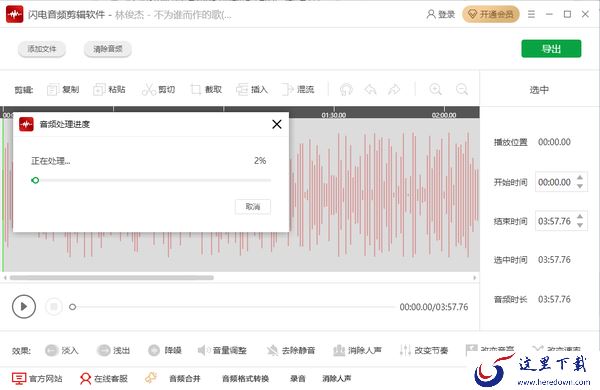Screen dimensions: 600x390
Task: Click the undo arrow icon
Action: [x=370, y=90]
